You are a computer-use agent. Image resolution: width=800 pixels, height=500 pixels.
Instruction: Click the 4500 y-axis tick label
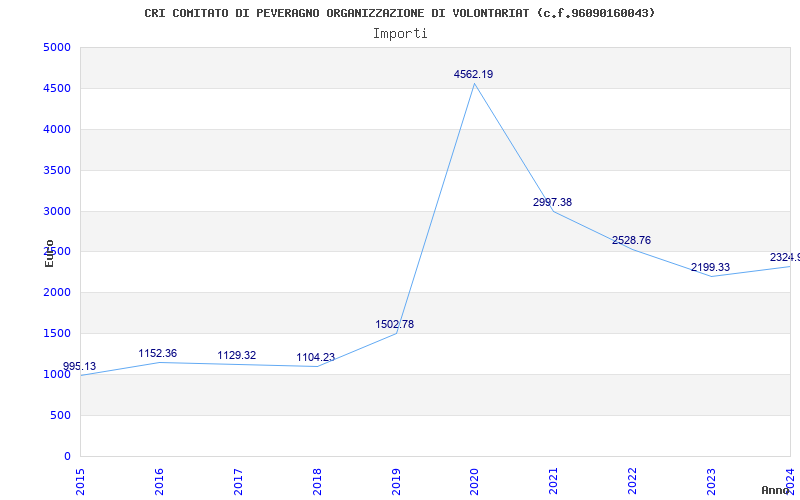57,88
